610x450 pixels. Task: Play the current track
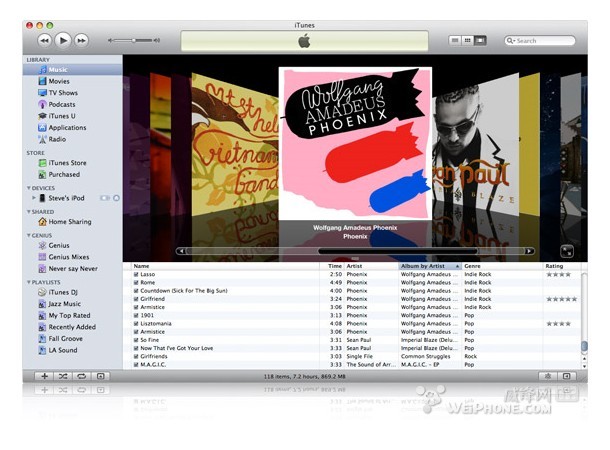coord(63,40)
